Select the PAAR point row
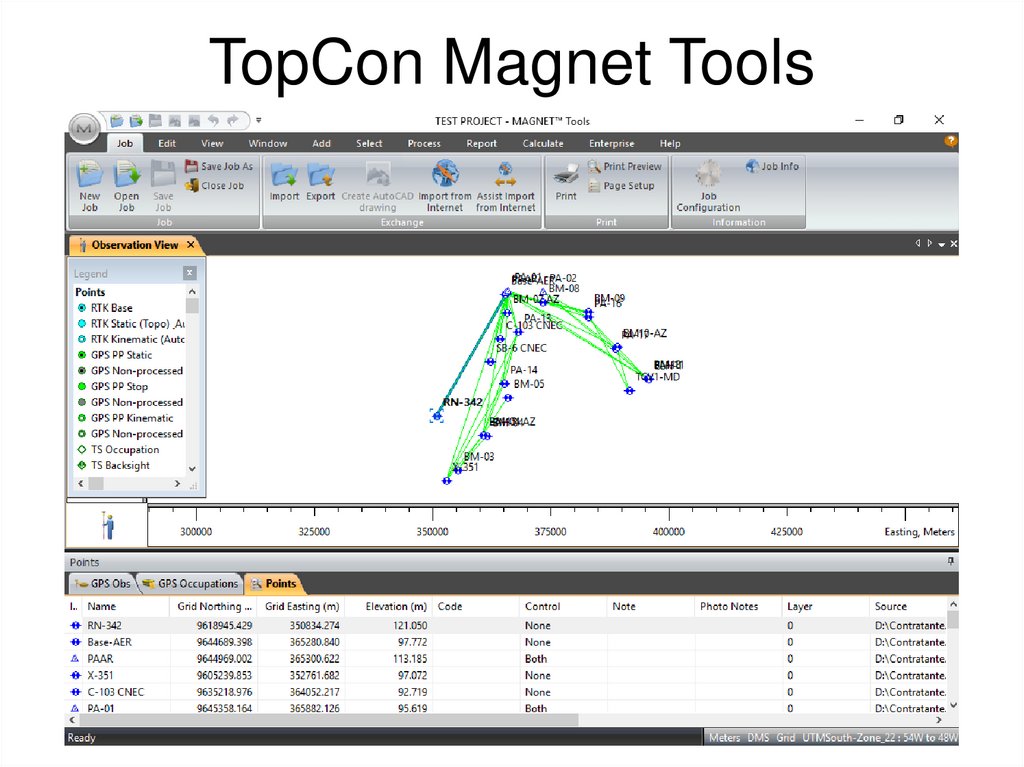 point(507,659)
